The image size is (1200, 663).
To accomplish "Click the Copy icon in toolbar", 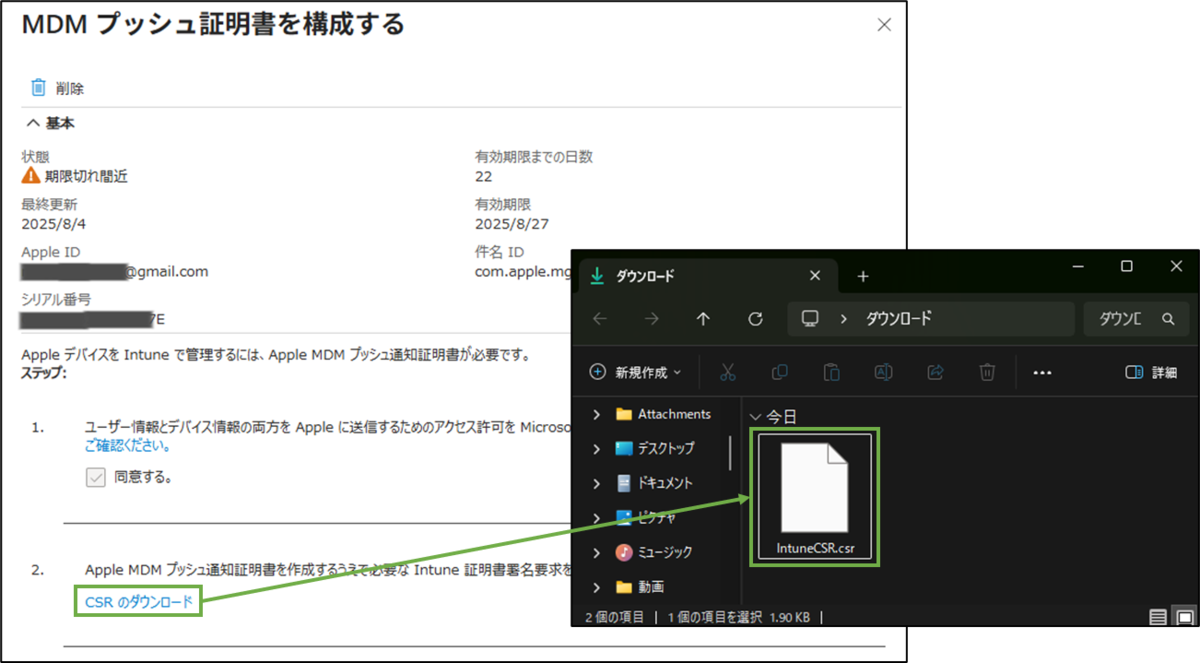I will coord(780,372).
